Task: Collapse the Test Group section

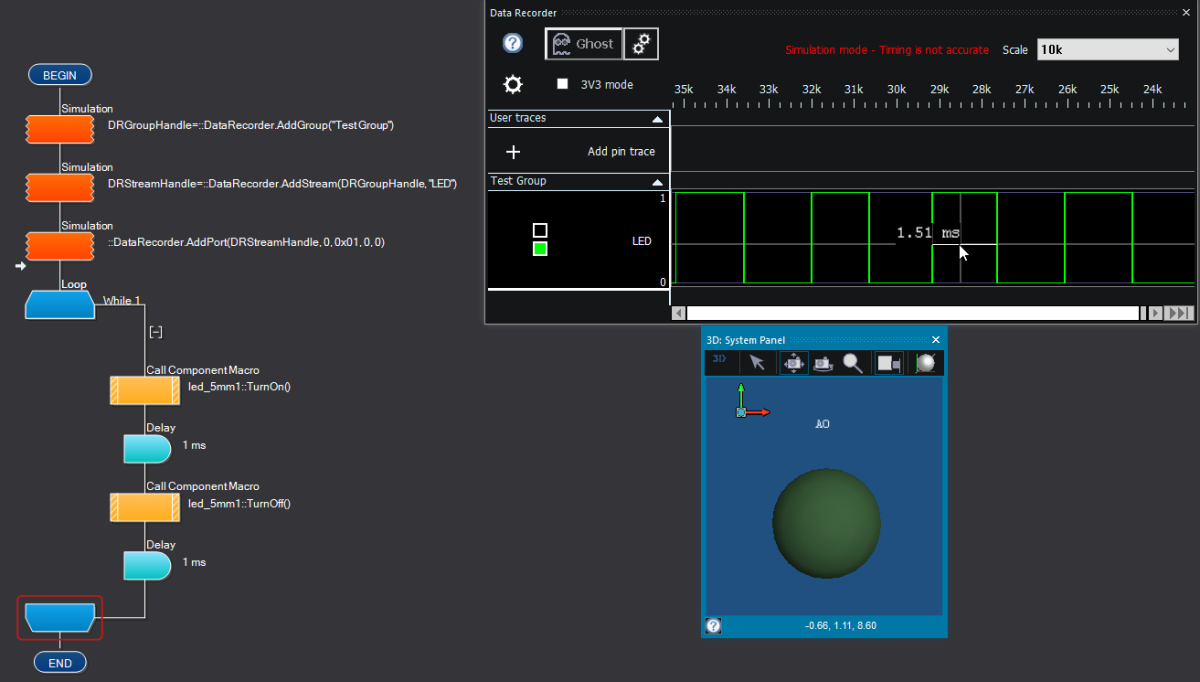Action: (657, 182)
